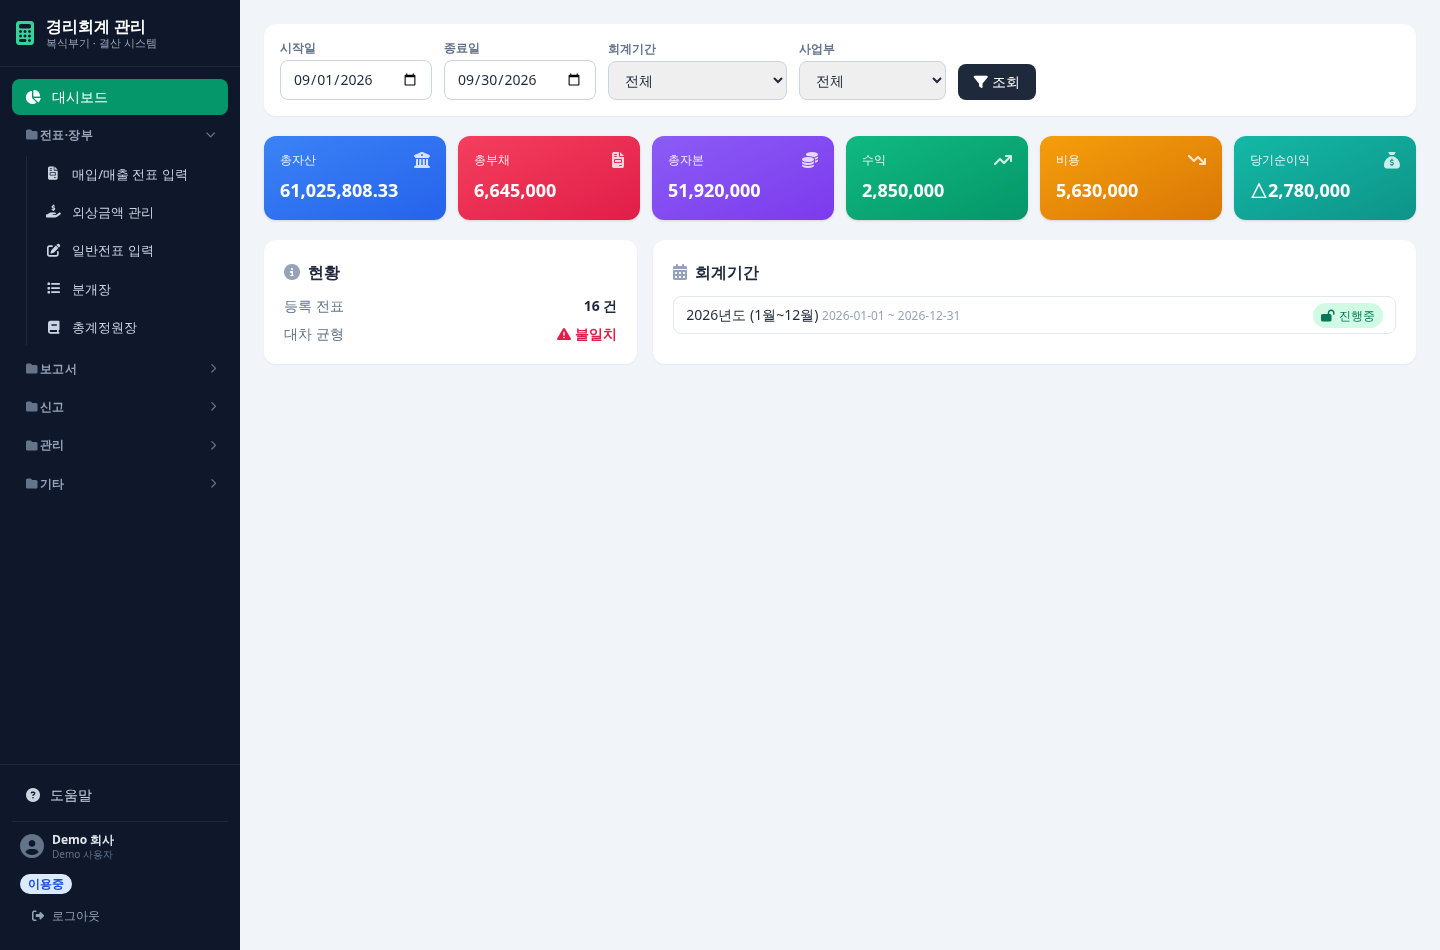Click the money bag icon on 당기순이익 card
Image resolution: width=1440 pixels, height=950 pixels.
1392,160
